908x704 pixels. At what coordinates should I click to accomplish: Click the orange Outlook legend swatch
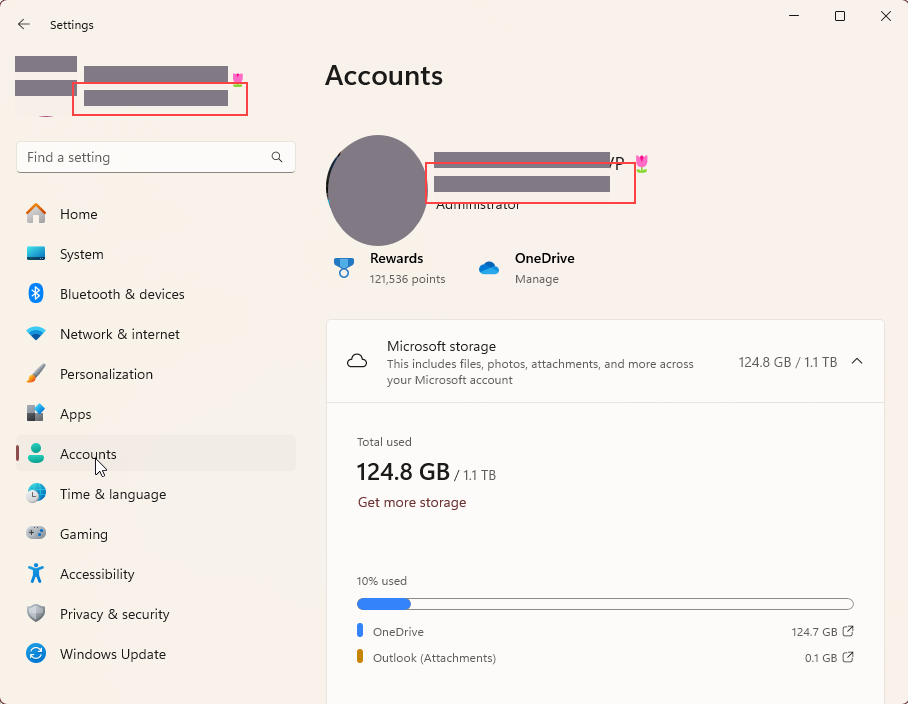(x=360, y=656)
